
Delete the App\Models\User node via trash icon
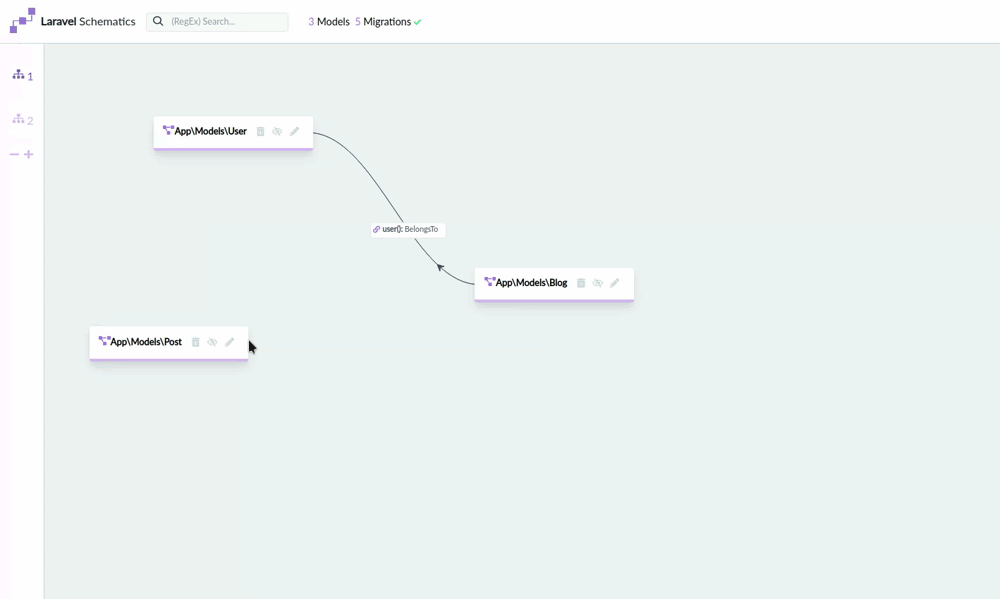[260, 131]
